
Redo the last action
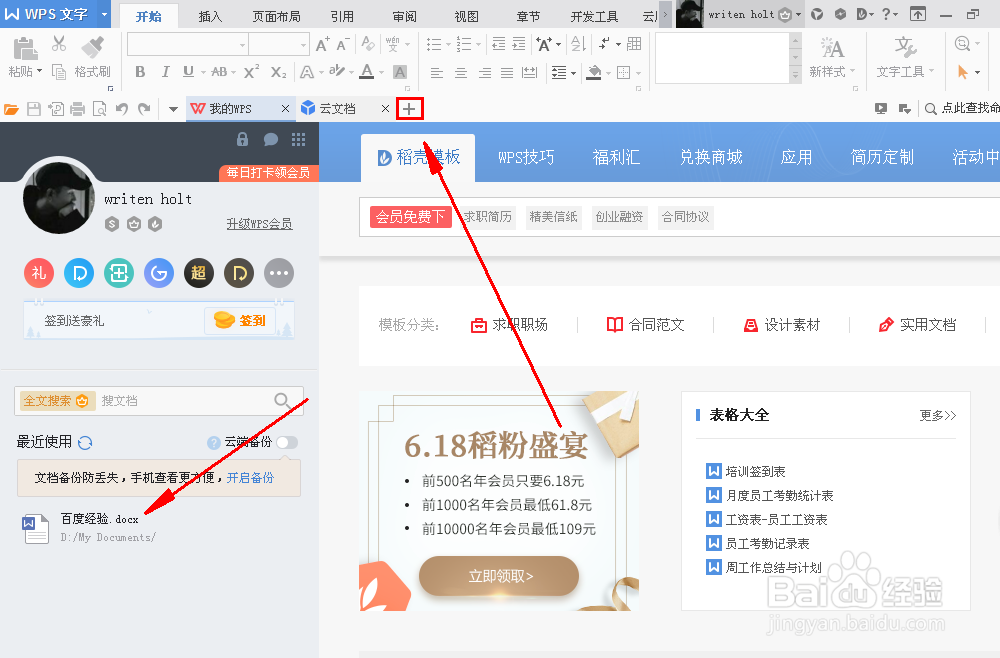145,109
